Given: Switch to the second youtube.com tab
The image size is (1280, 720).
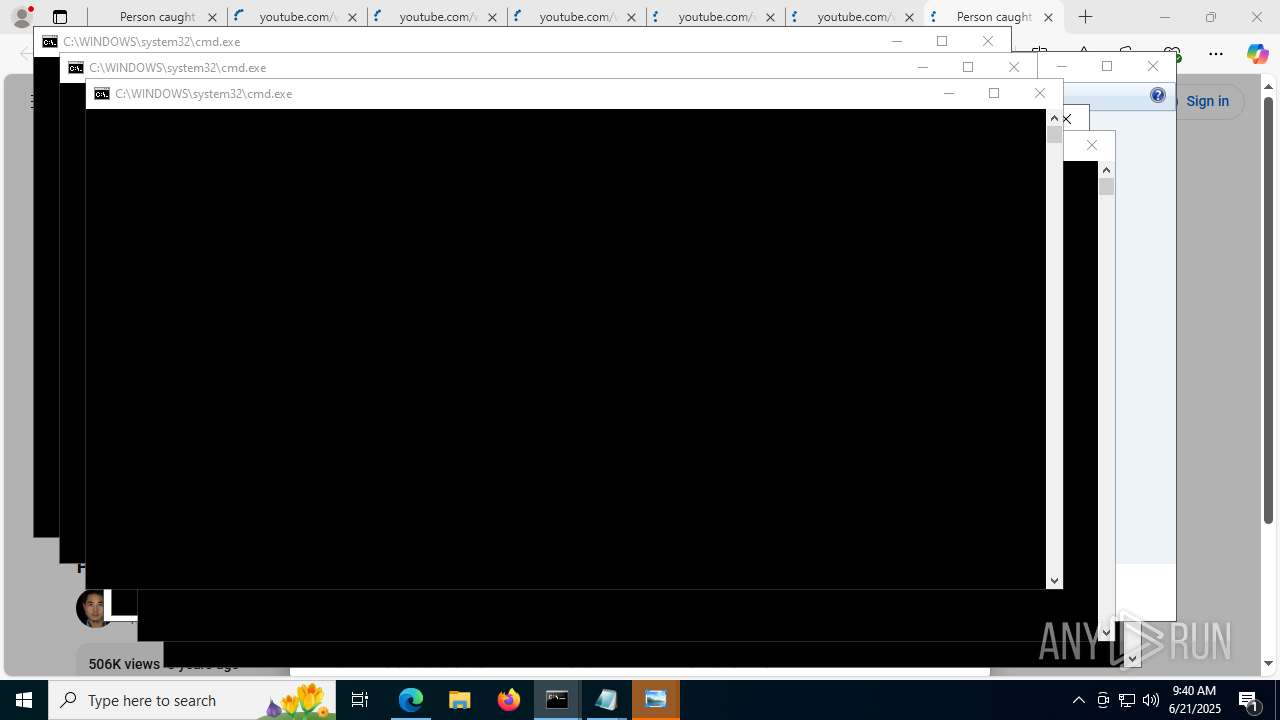Looking at the screenshot, I should (x=437, y=17).
